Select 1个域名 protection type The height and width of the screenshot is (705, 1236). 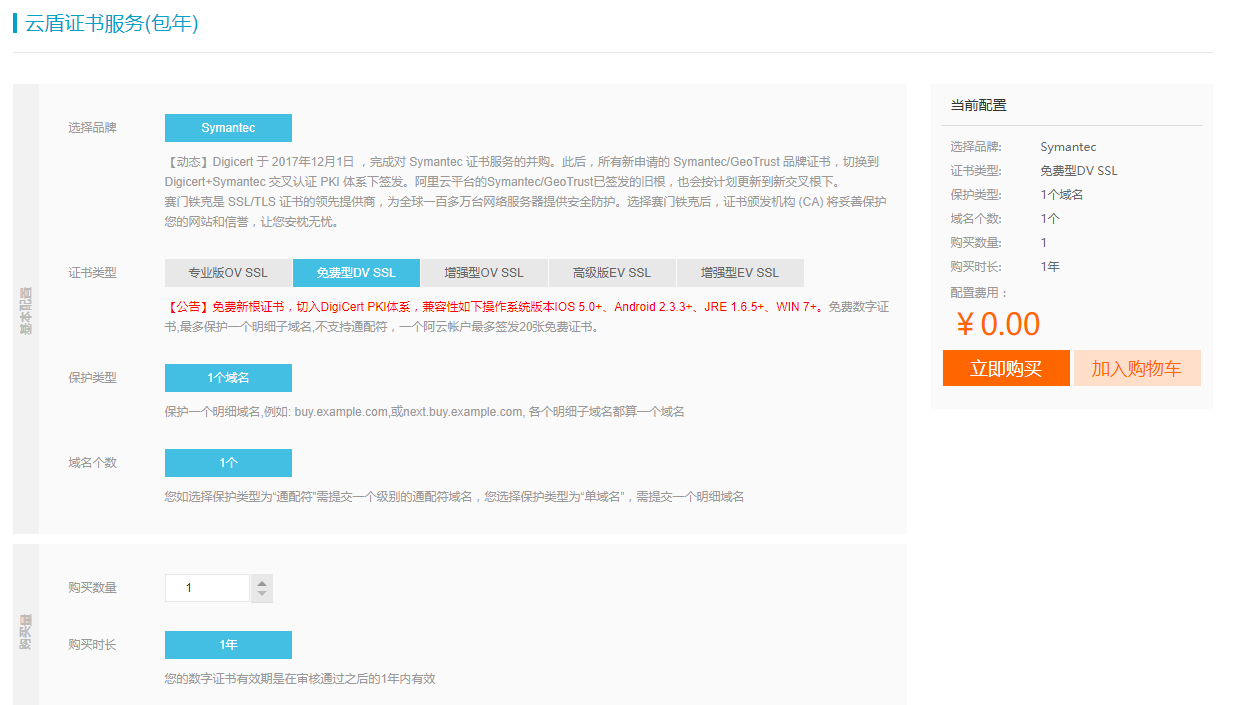click(x=228, y=378)
